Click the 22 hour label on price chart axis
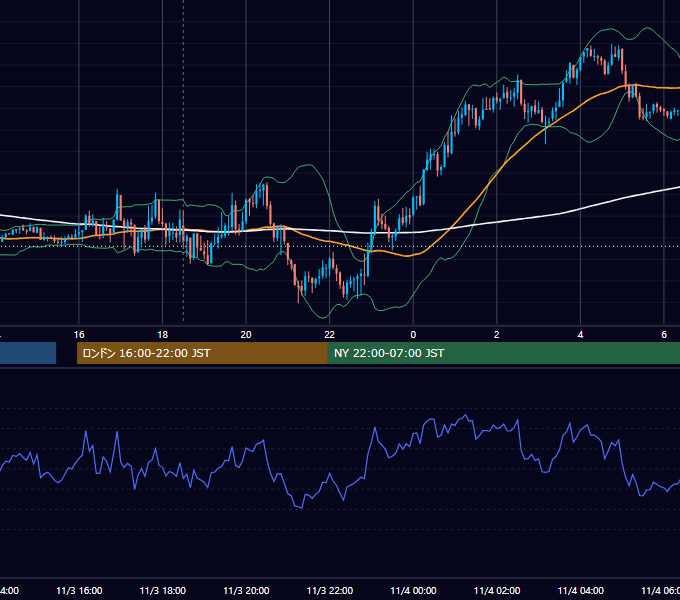Viewport: 680px width, 600px height. (x=330, y=335)
